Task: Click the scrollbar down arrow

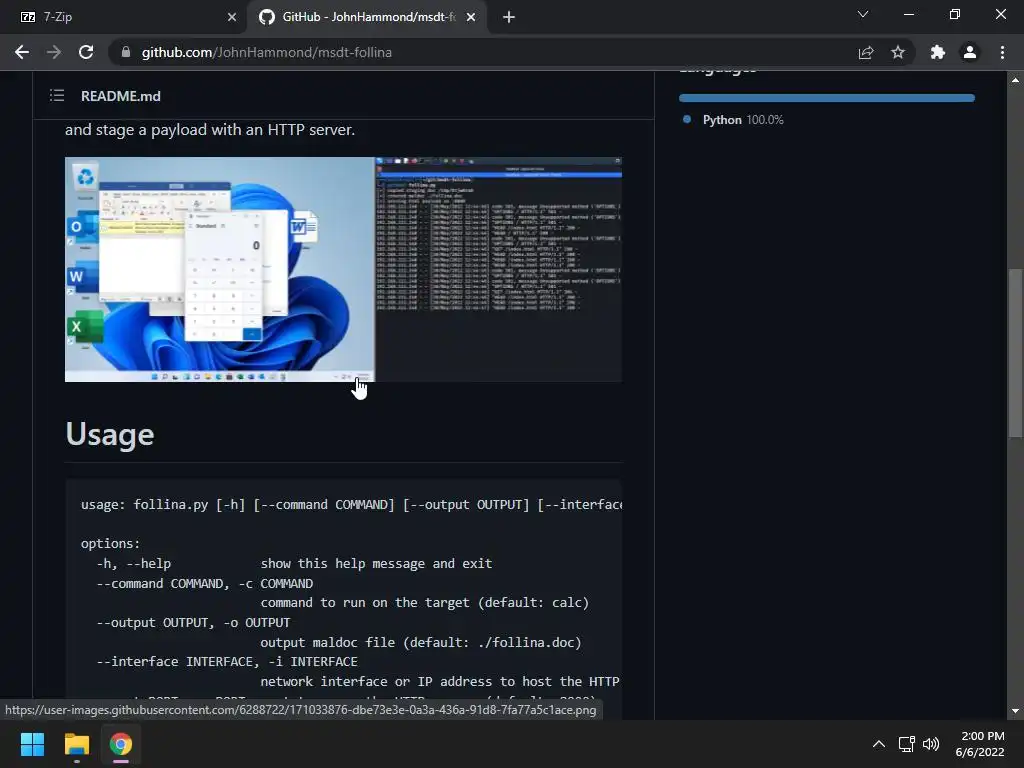Action: (1015, 711)
